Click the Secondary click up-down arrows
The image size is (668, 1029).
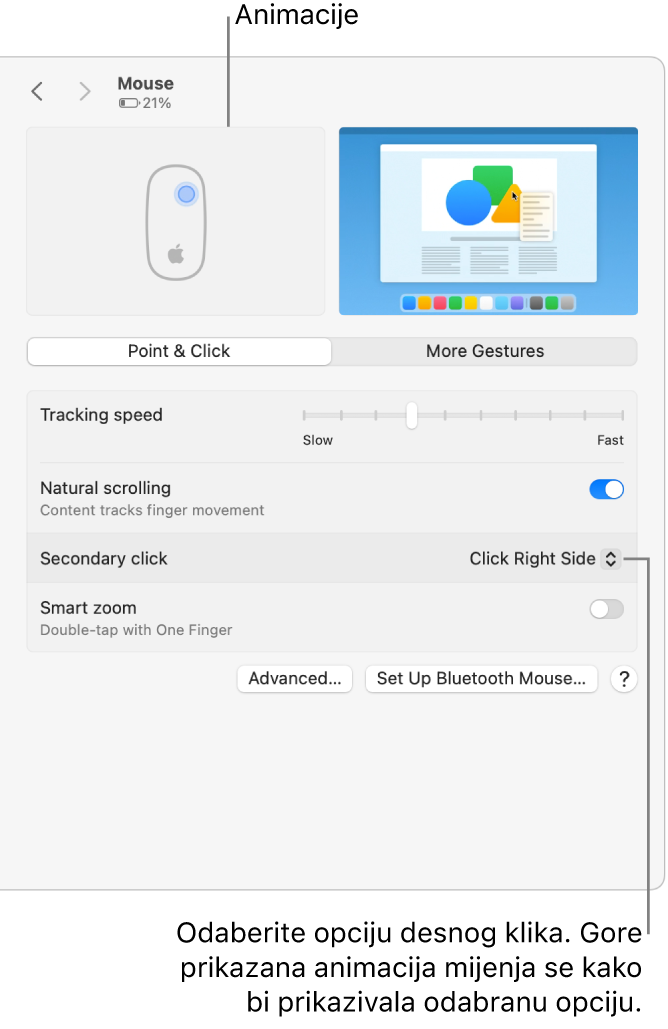point(610,559)
